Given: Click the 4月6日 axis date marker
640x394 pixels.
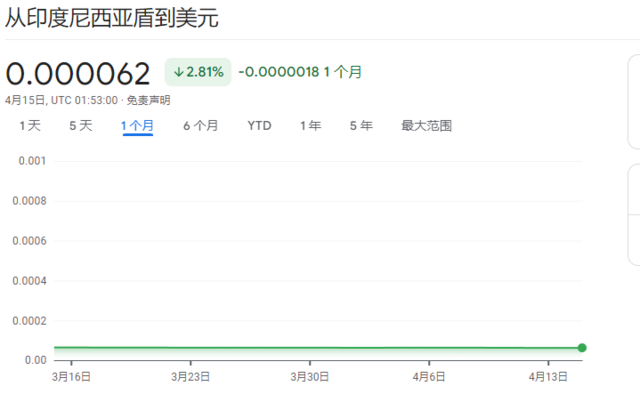Looking at the screenshot, I should pos(429,376).
